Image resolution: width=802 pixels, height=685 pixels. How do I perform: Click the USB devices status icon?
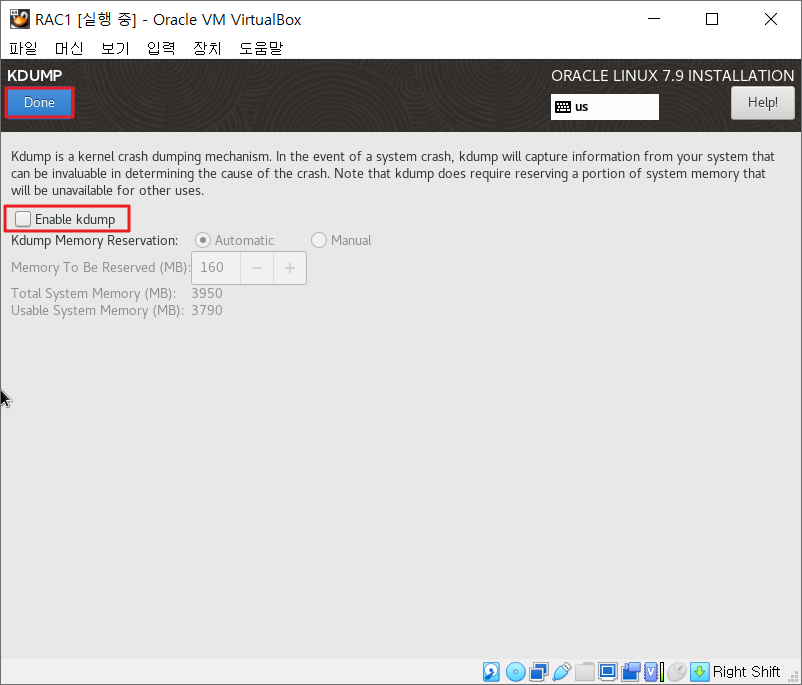[x=562, y=671]
